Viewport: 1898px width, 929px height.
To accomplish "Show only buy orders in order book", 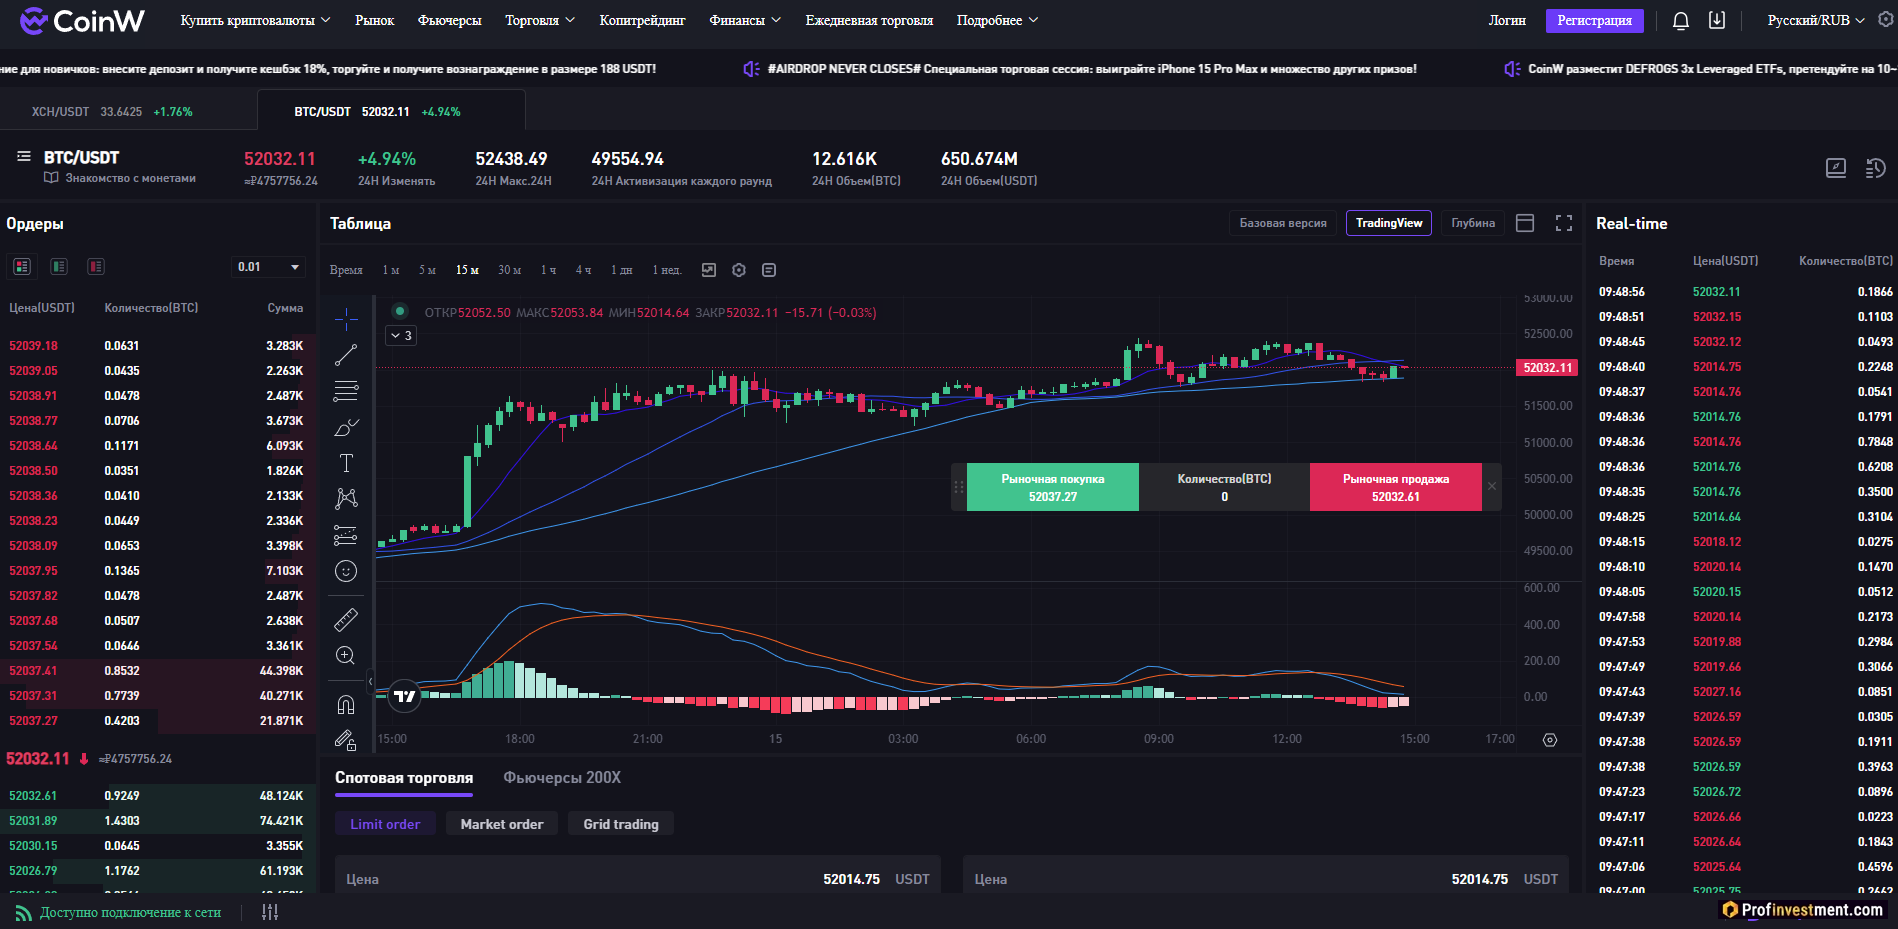I will [x=59, y=266].
